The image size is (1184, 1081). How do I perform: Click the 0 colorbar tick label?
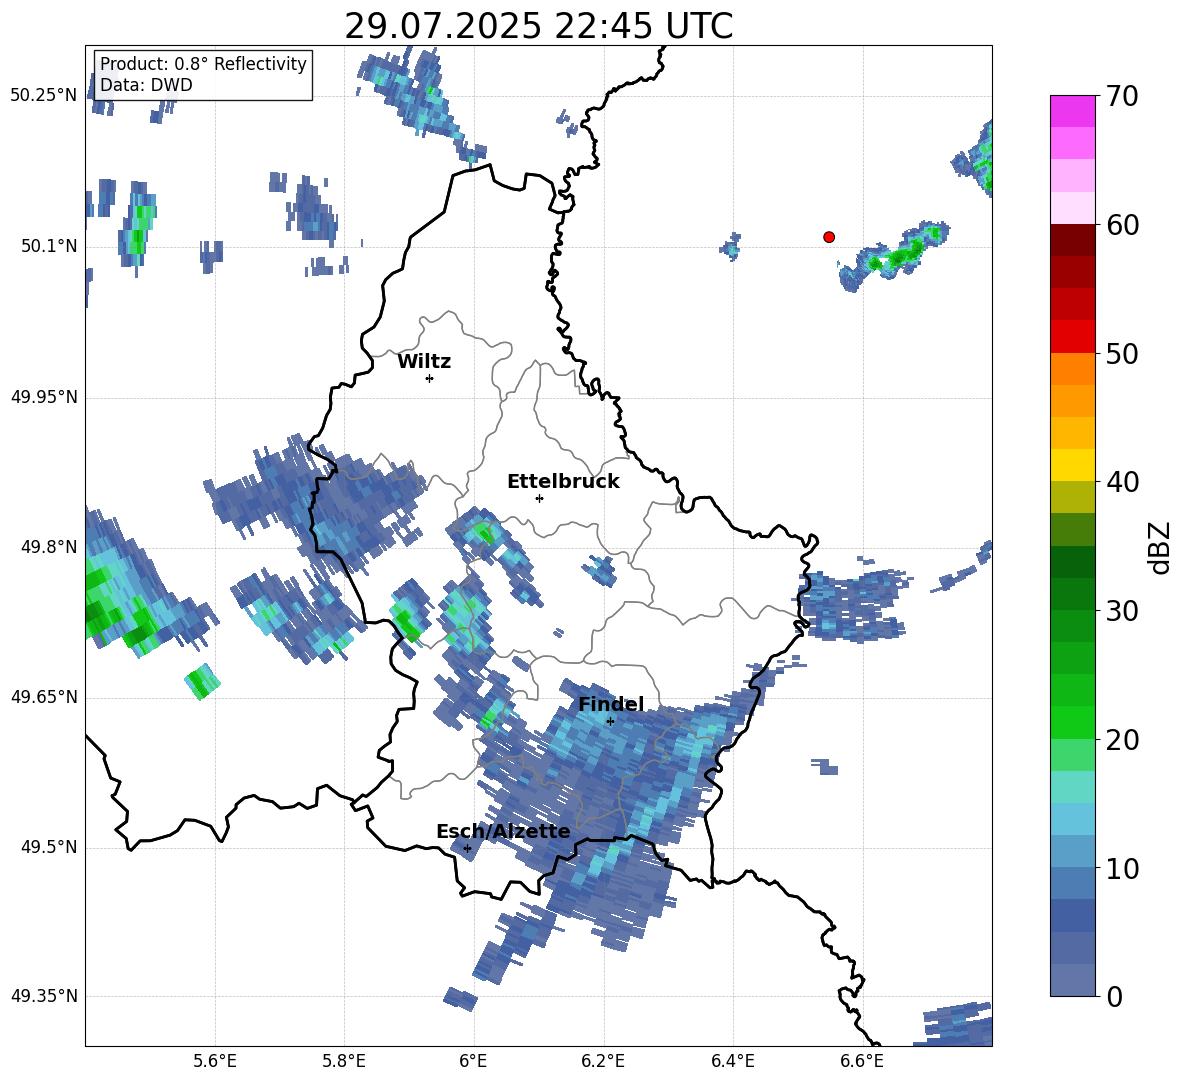(x=1114, y=997)
